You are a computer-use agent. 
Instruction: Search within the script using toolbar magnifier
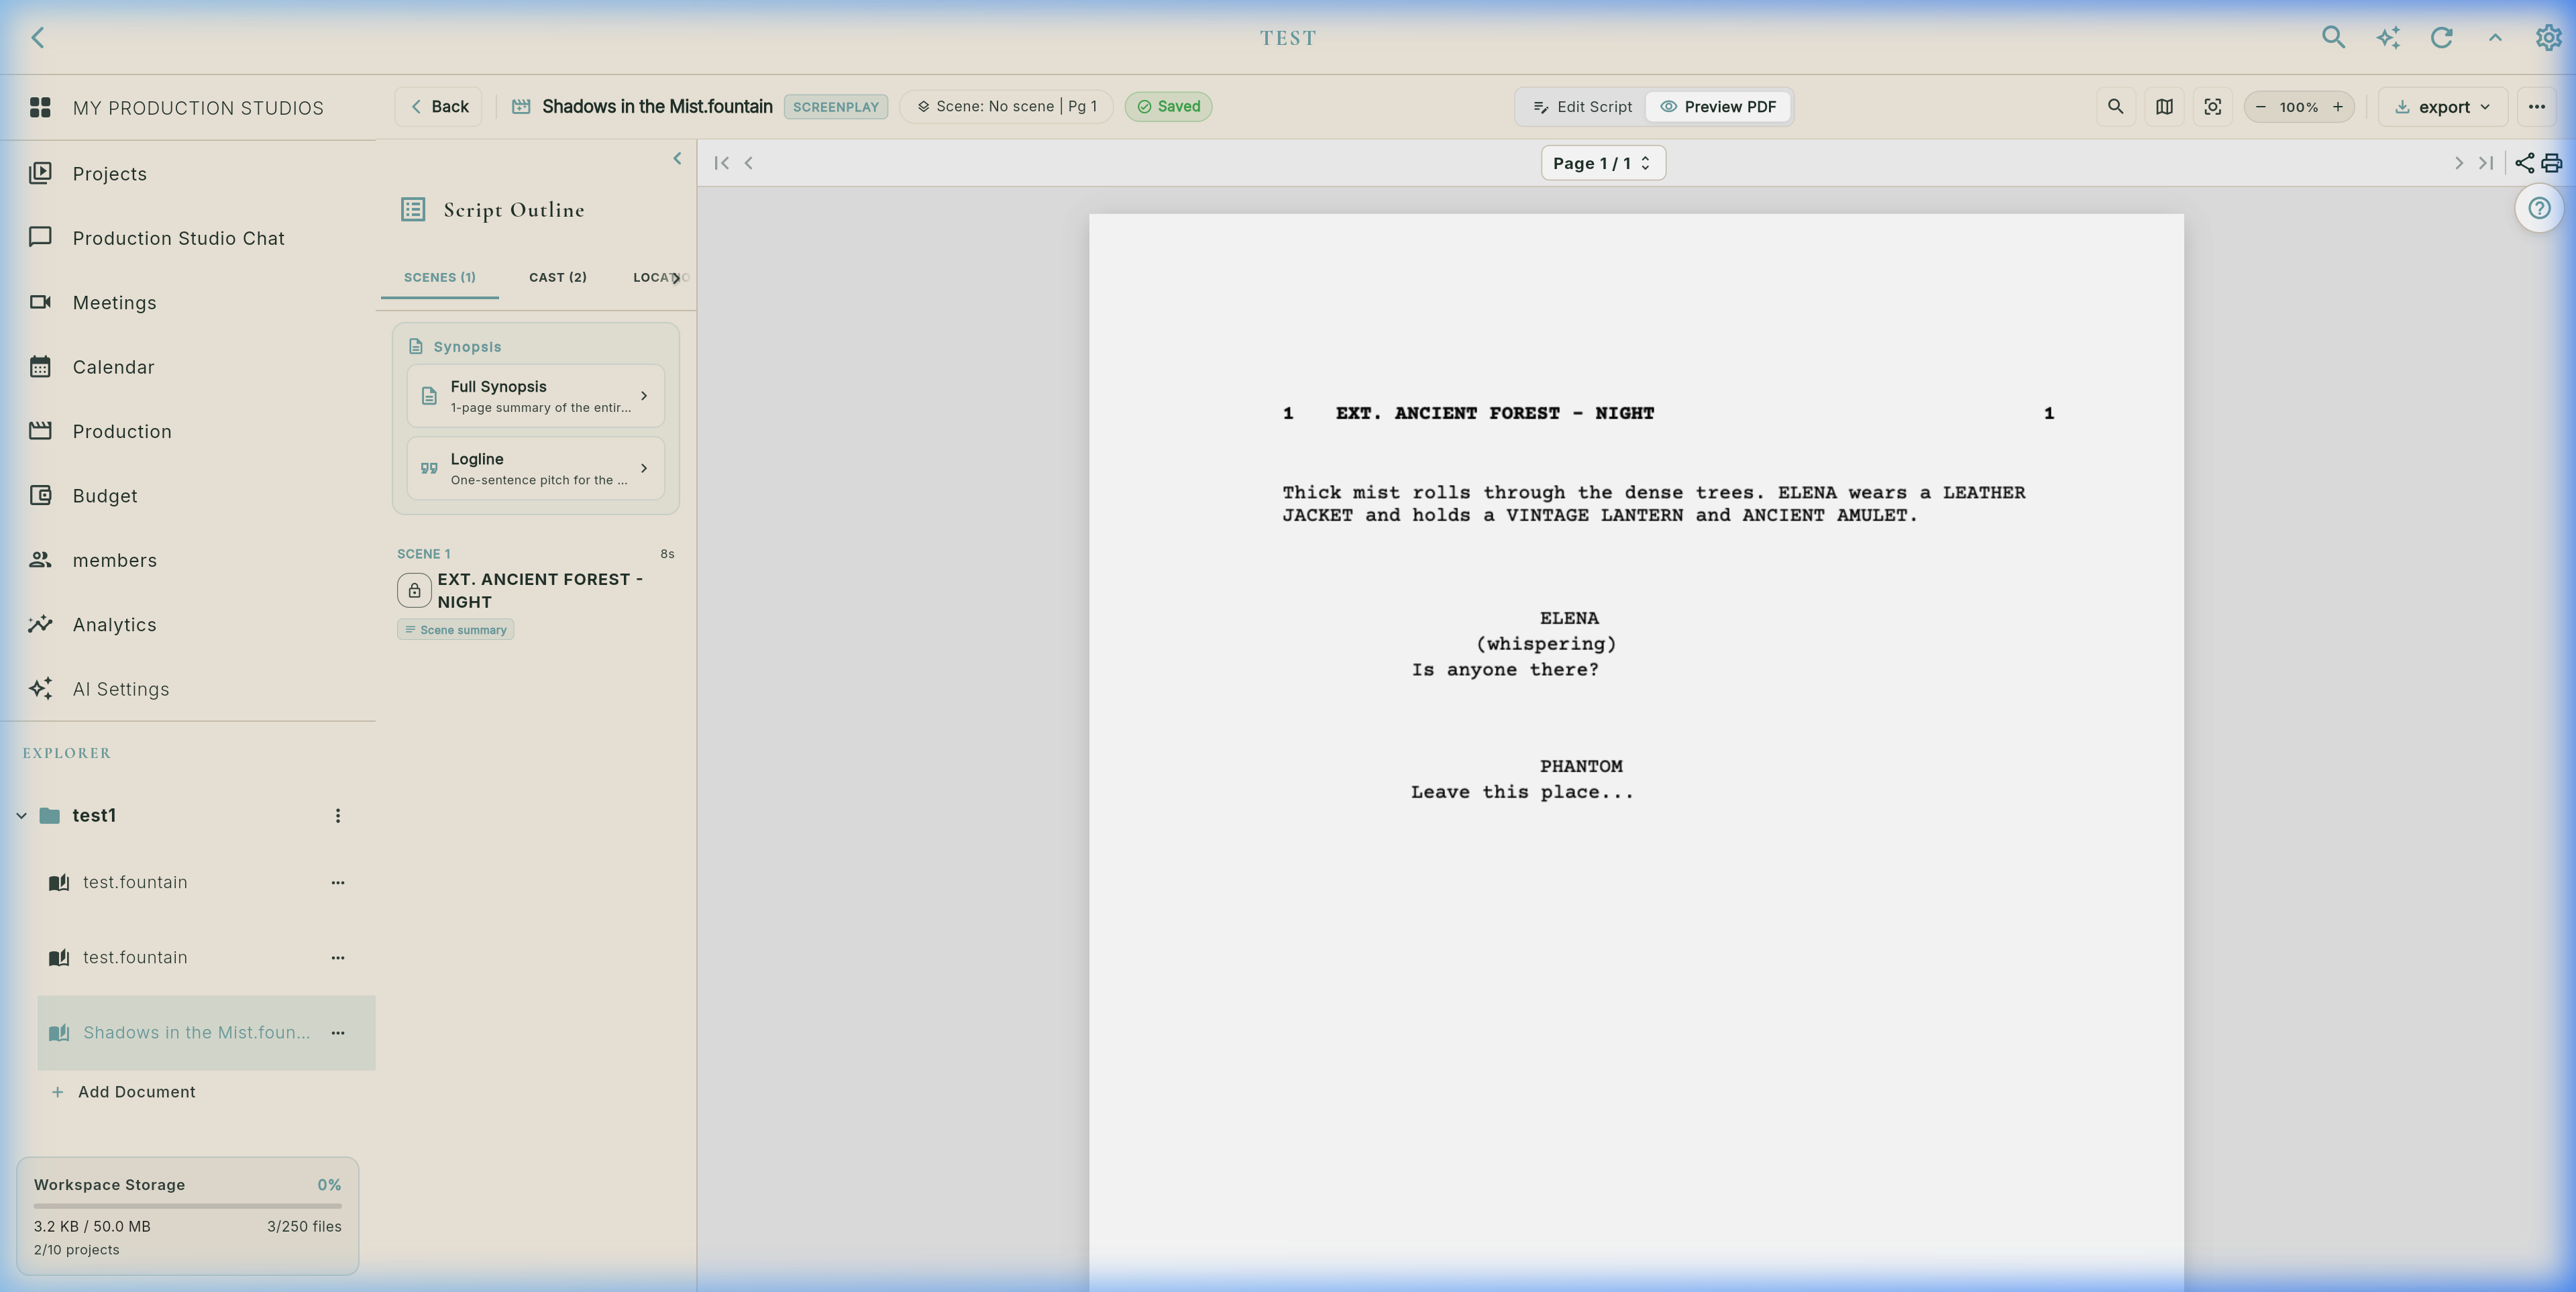click(x=2115, y=107)
